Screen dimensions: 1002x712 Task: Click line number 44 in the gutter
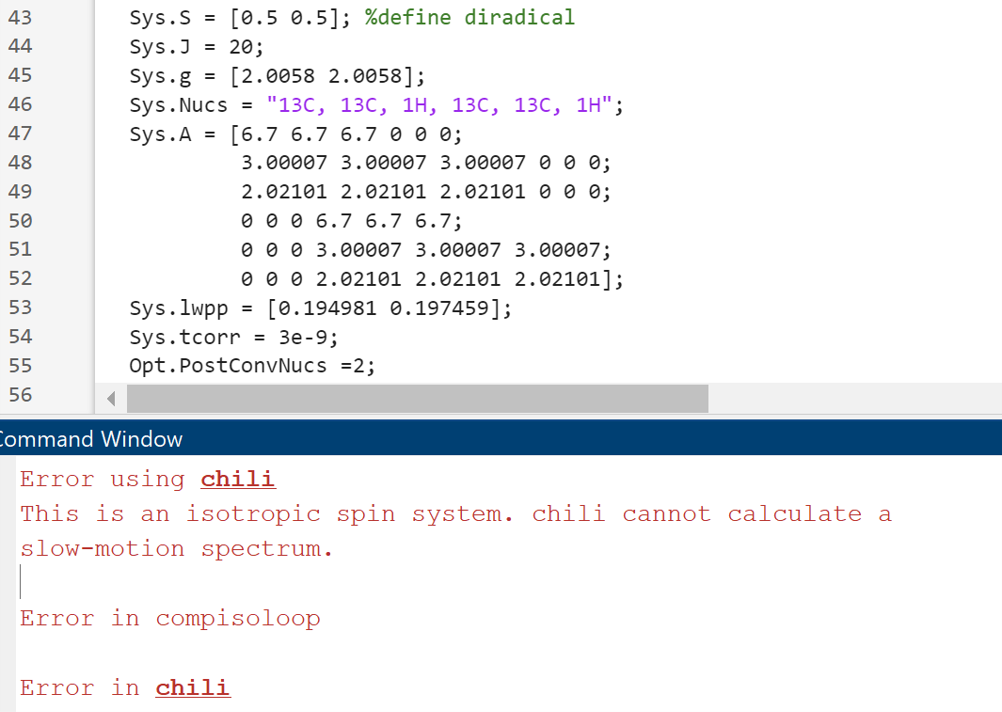[x=20, y=46]
